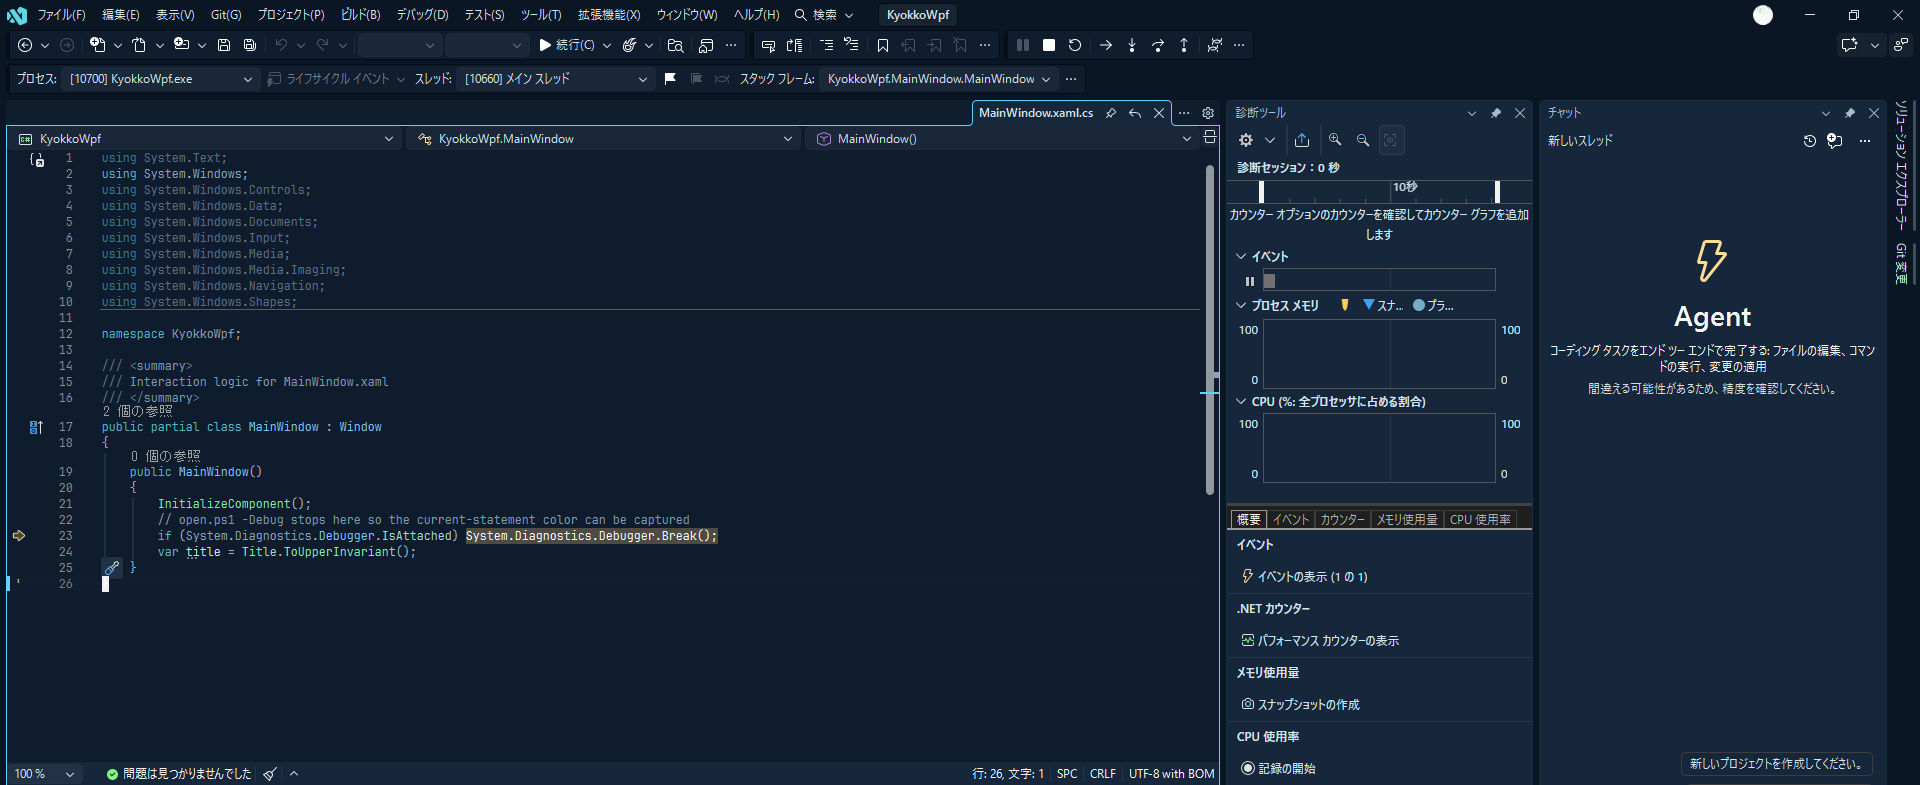Step Over the current statement
The image size is (1920, 785).
coord(1158,45)
